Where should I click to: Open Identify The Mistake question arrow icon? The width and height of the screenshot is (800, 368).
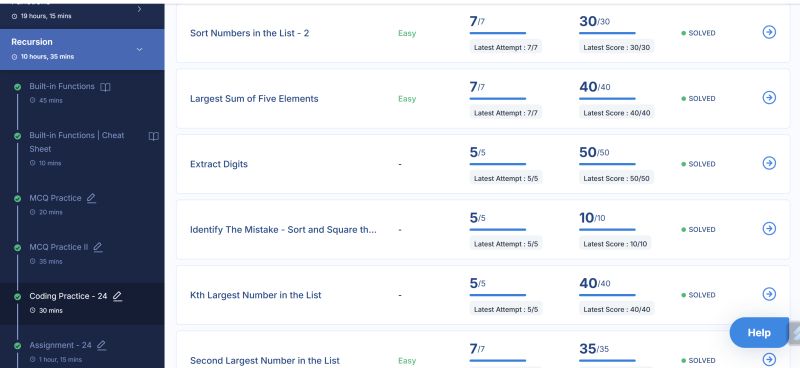[769, 228]
